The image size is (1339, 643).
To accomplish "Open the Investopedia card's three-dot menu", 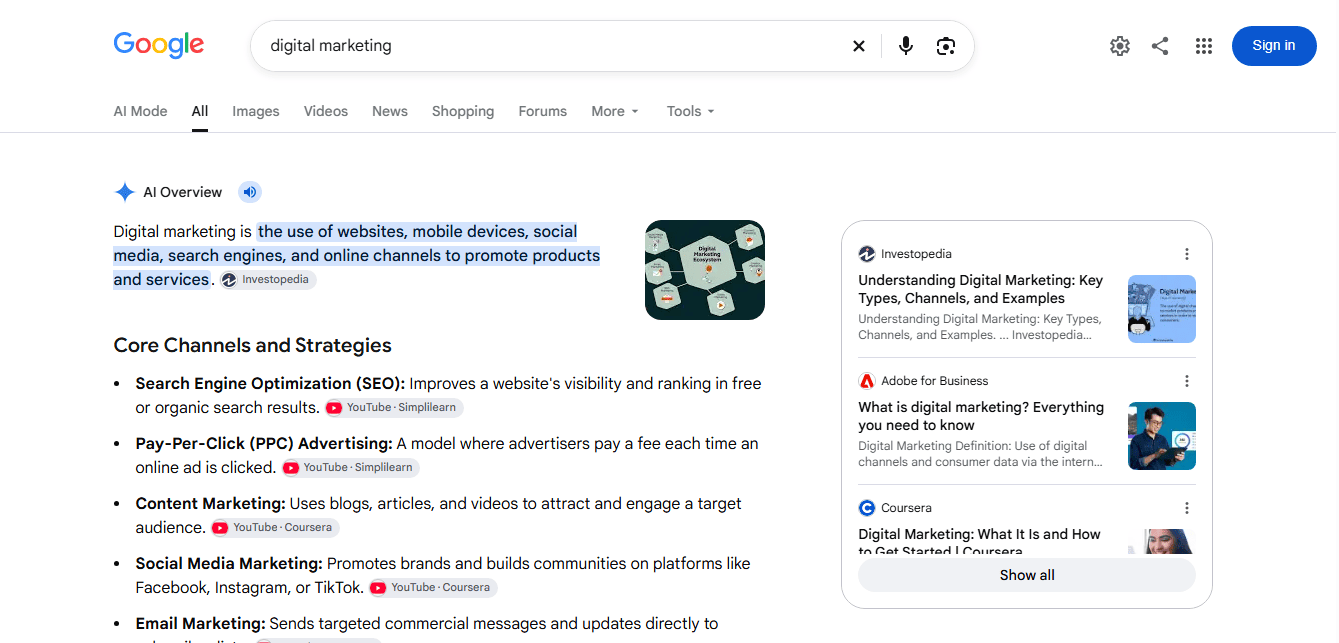I will (x=1187, y=254).
